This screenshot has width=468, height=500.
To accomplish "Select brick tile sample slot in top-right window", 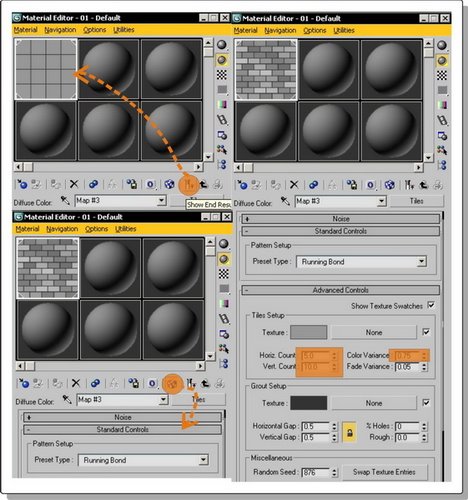I will point(266,70).
